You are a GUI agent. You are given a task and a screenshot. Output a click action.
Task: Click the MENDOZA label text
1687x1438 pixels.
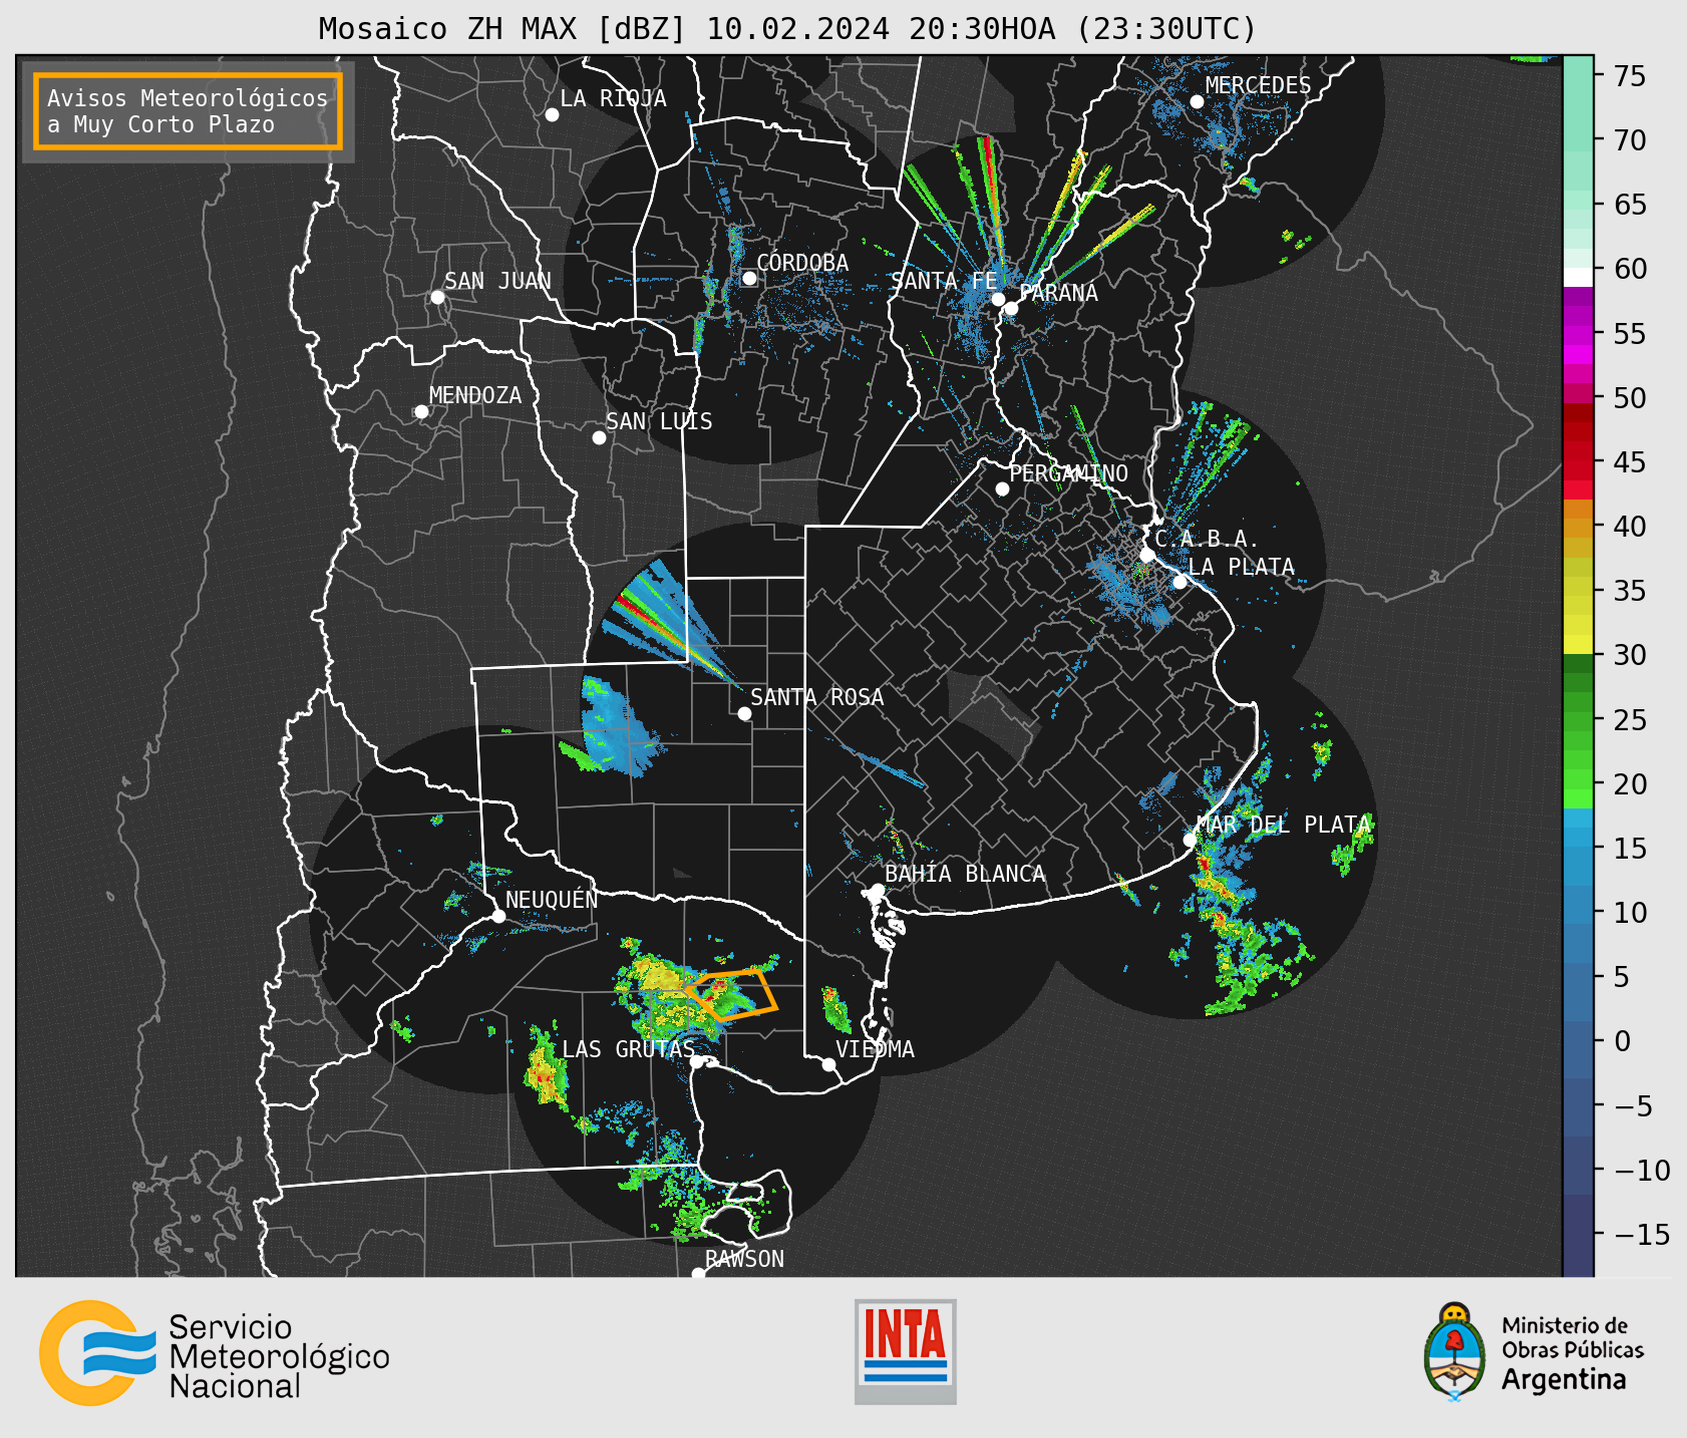pos(475,395)
